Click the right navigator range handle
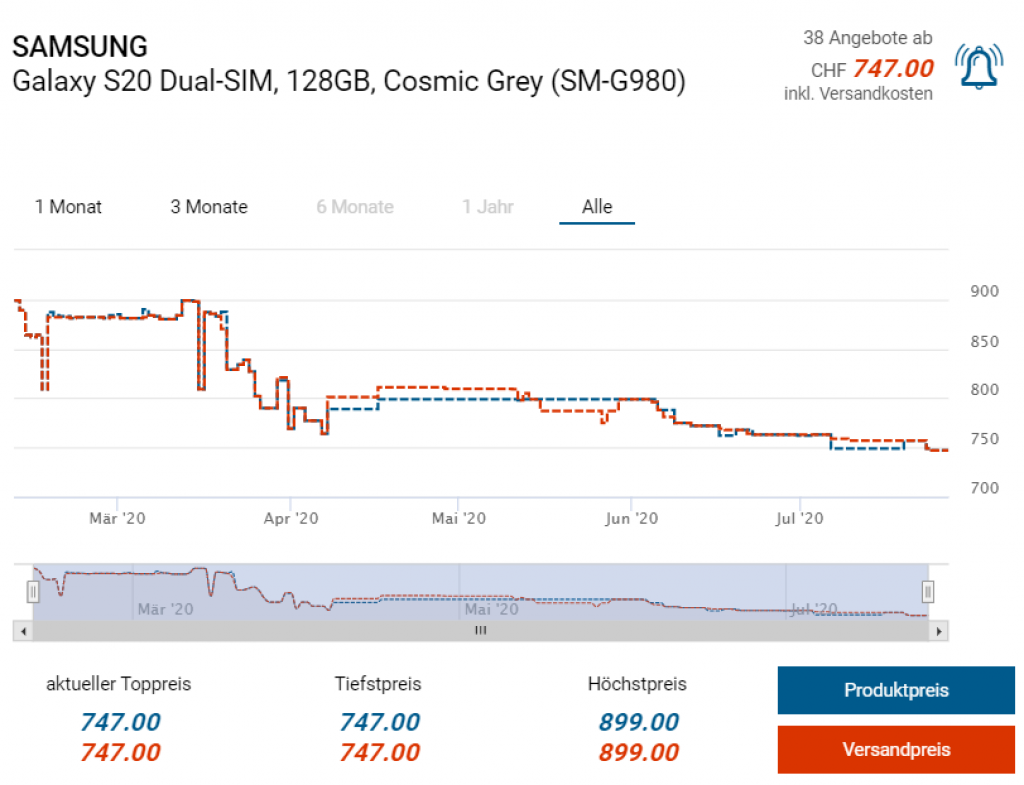 tap(927, 592)
